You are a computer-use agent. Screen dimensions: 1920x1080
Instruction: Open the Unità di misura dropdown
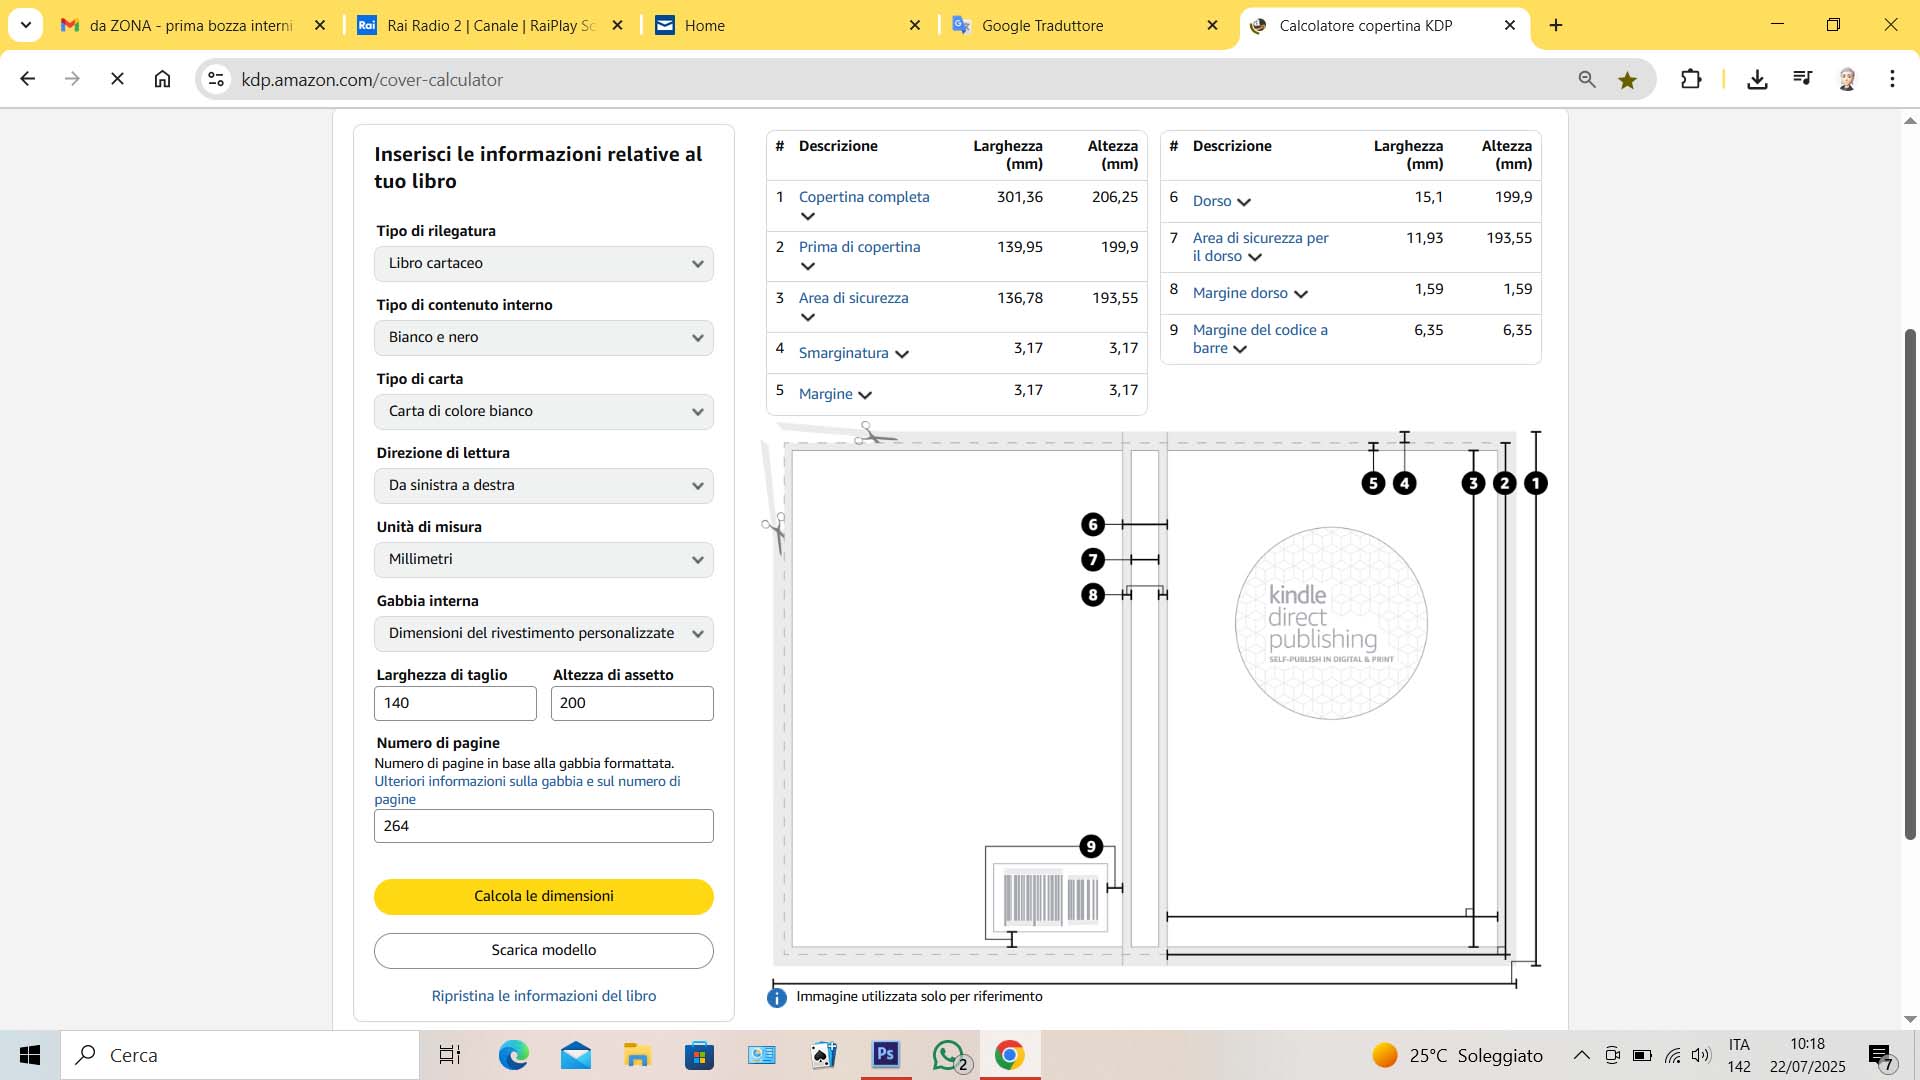(543, 559)
